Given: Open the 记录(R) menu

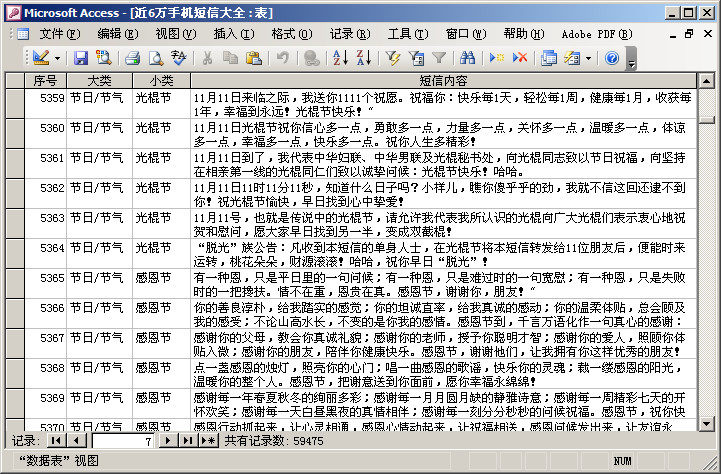Looking at the screenshot, I should (x=350, y=34).
